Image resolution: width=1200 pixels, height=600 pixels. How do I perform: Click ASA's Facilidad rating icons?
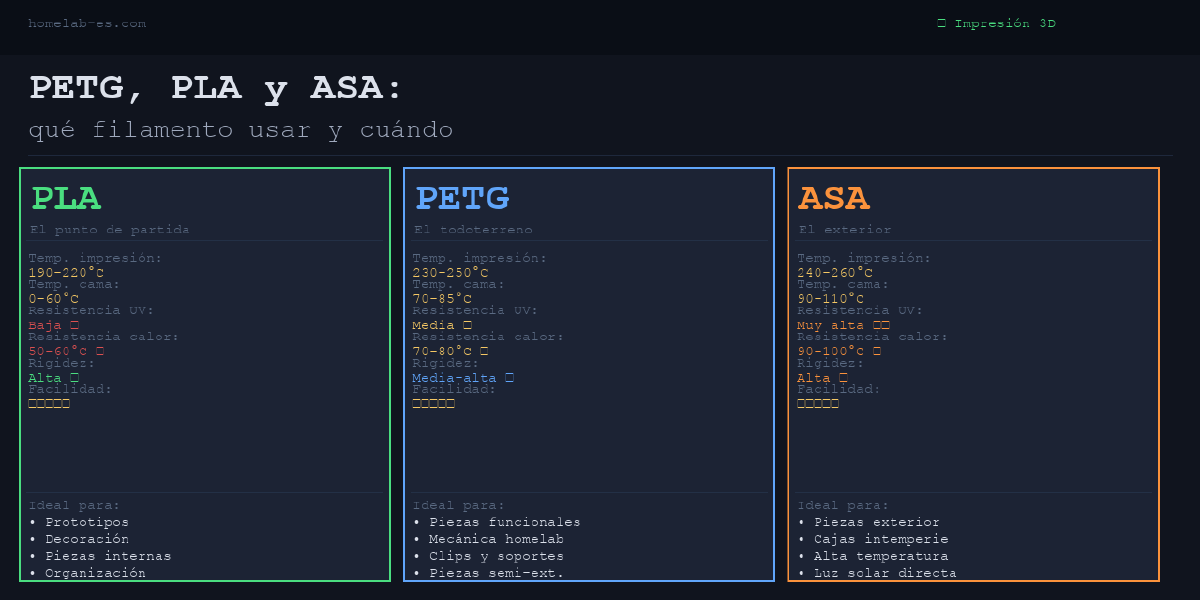[x=818, y=404]
